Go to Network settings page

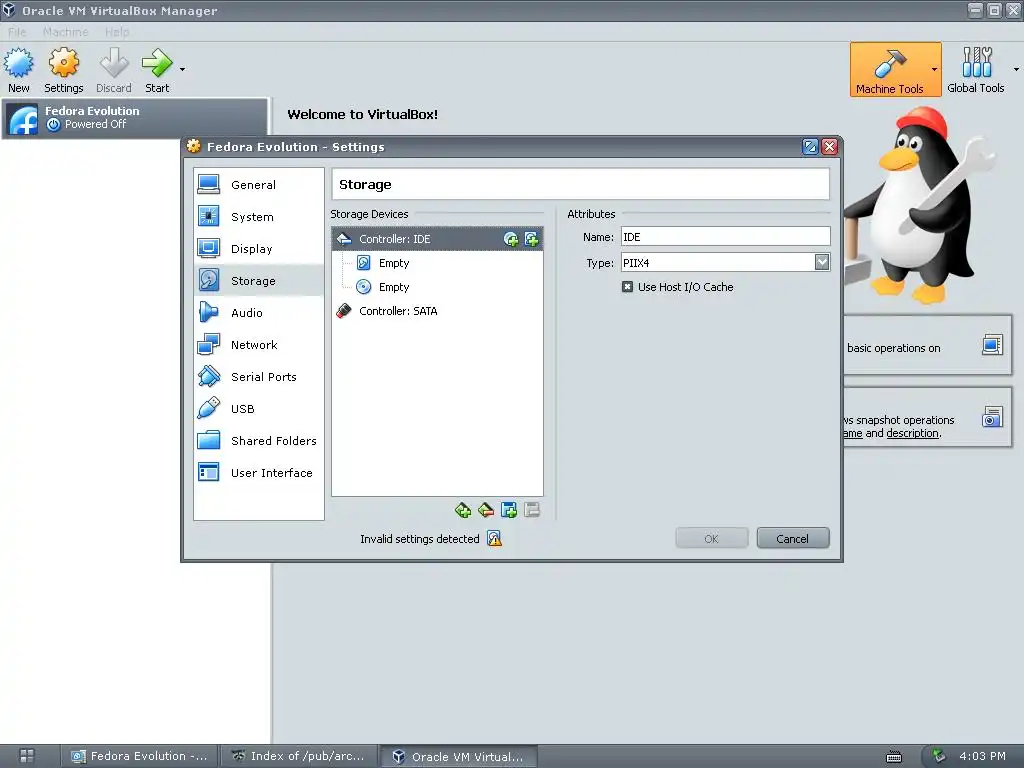coord(259,345)
